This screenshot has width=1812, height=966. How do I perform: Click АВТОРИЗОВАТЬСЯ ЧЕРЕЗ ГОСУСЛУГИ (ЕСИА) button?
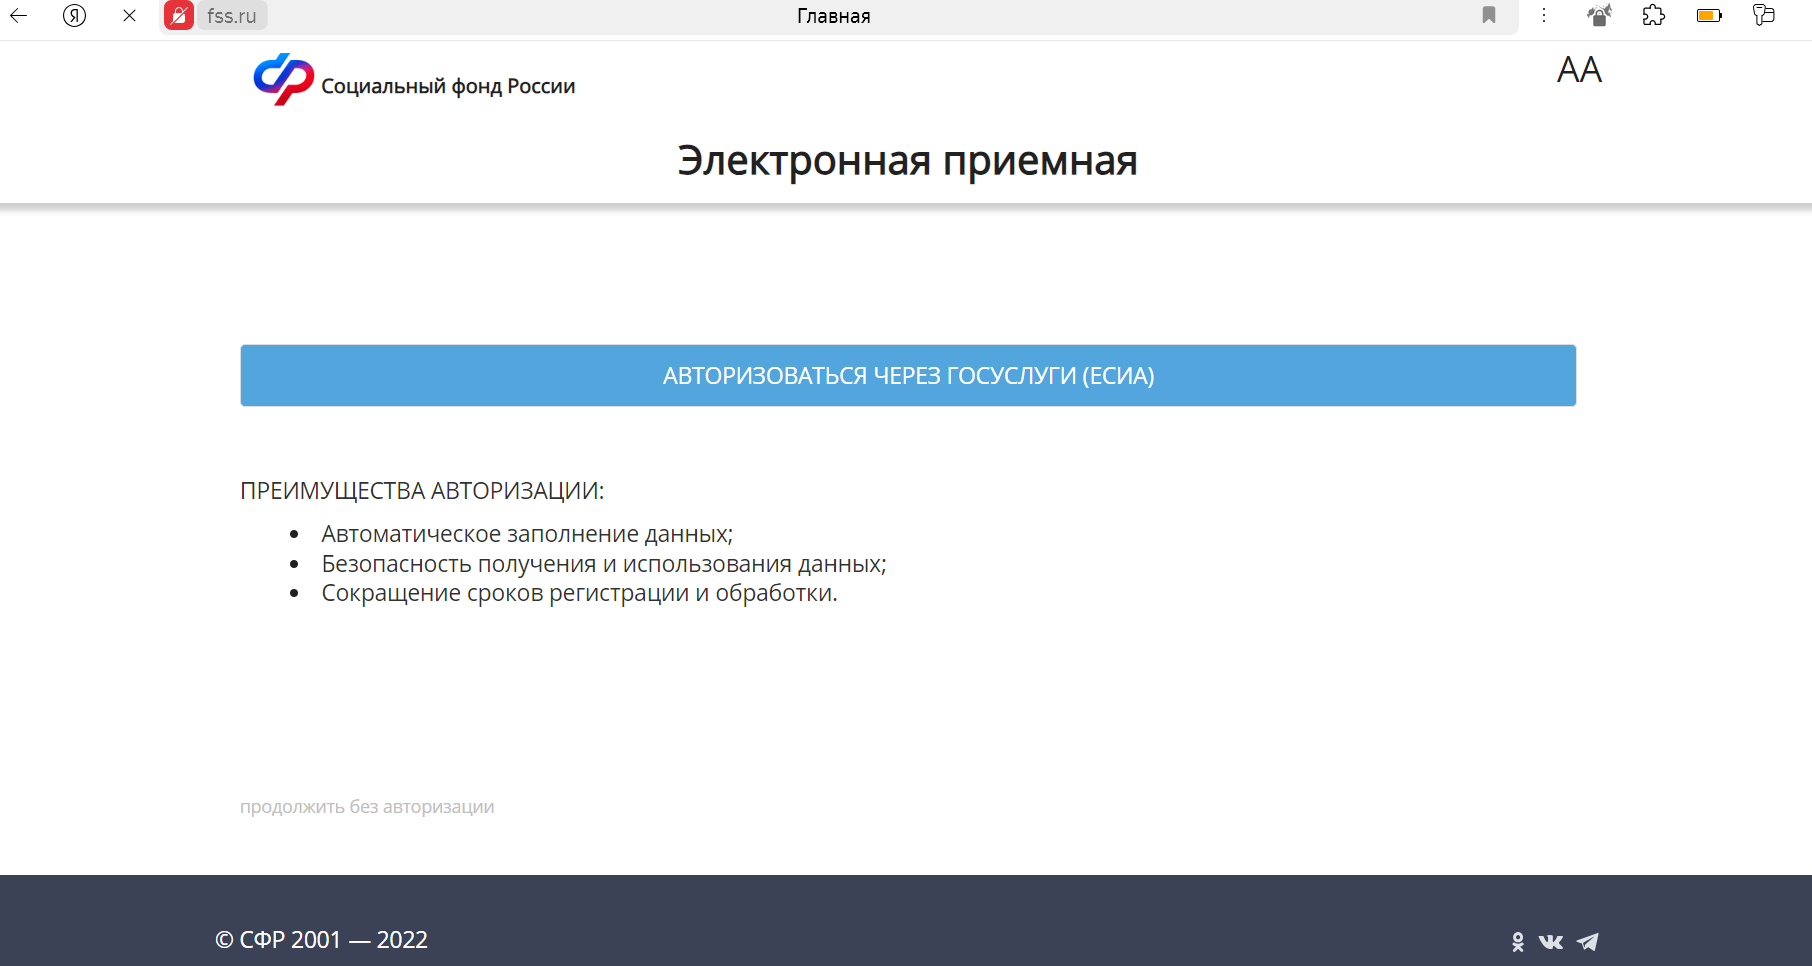pyautogui.click(x=906, y=375)
